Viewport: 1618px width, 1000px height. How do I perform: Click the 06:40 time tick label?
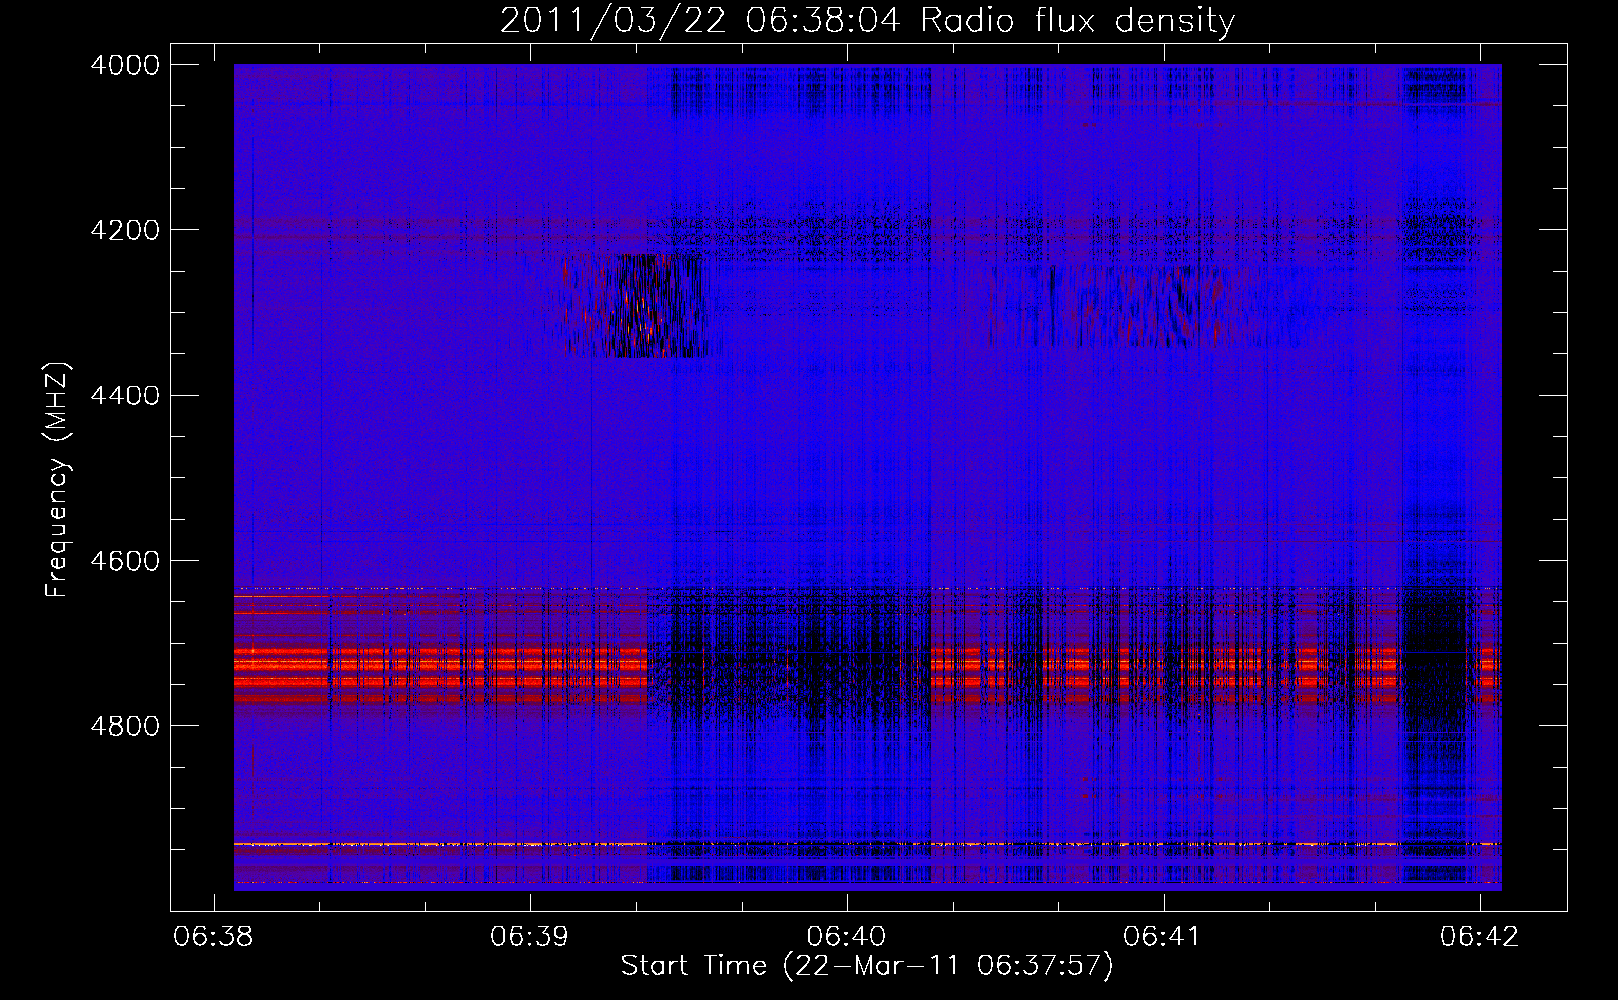pos(846,937)
